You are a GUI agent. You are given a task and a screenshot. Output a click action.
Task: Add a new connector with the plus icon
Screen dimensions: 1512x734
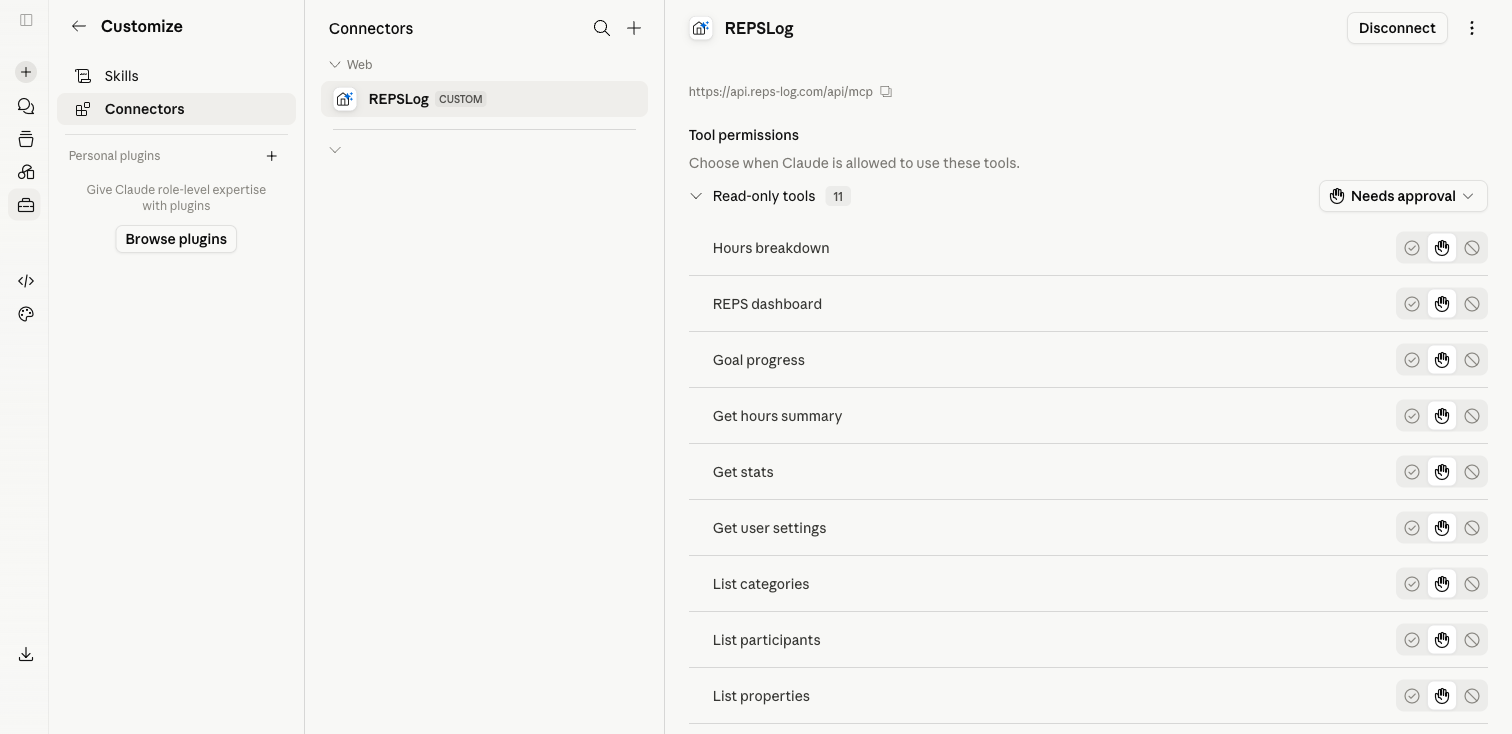634,28
